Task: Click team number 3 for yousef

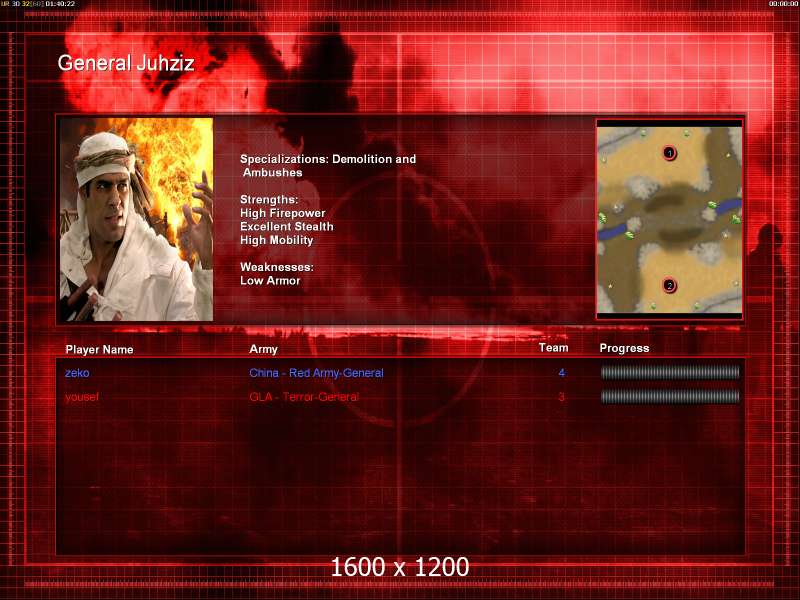Action: (x=561, y=396)
